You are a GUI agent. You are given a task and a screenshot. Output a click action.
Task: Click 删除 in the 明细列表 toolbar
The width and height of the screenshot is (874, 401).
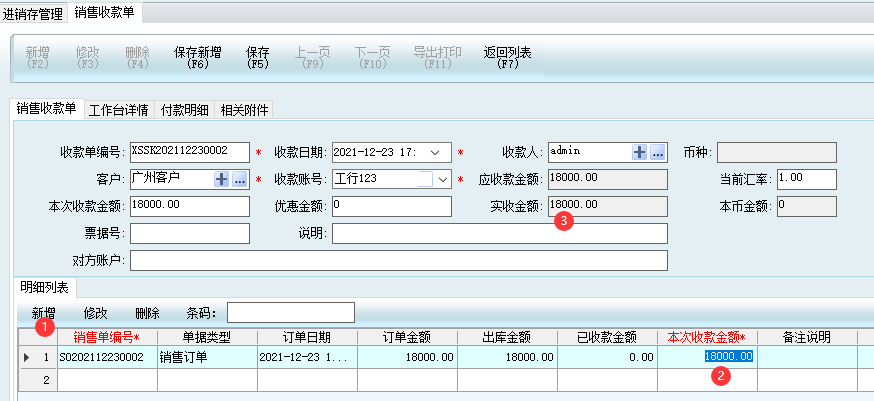pos(147,313)
